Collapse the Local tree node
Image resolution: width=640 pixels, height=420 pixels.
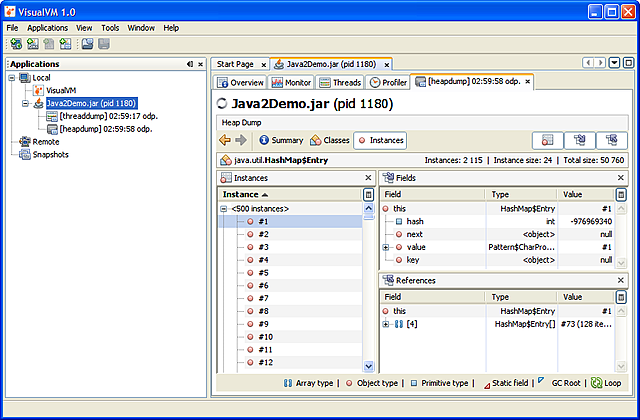(12, 78)
